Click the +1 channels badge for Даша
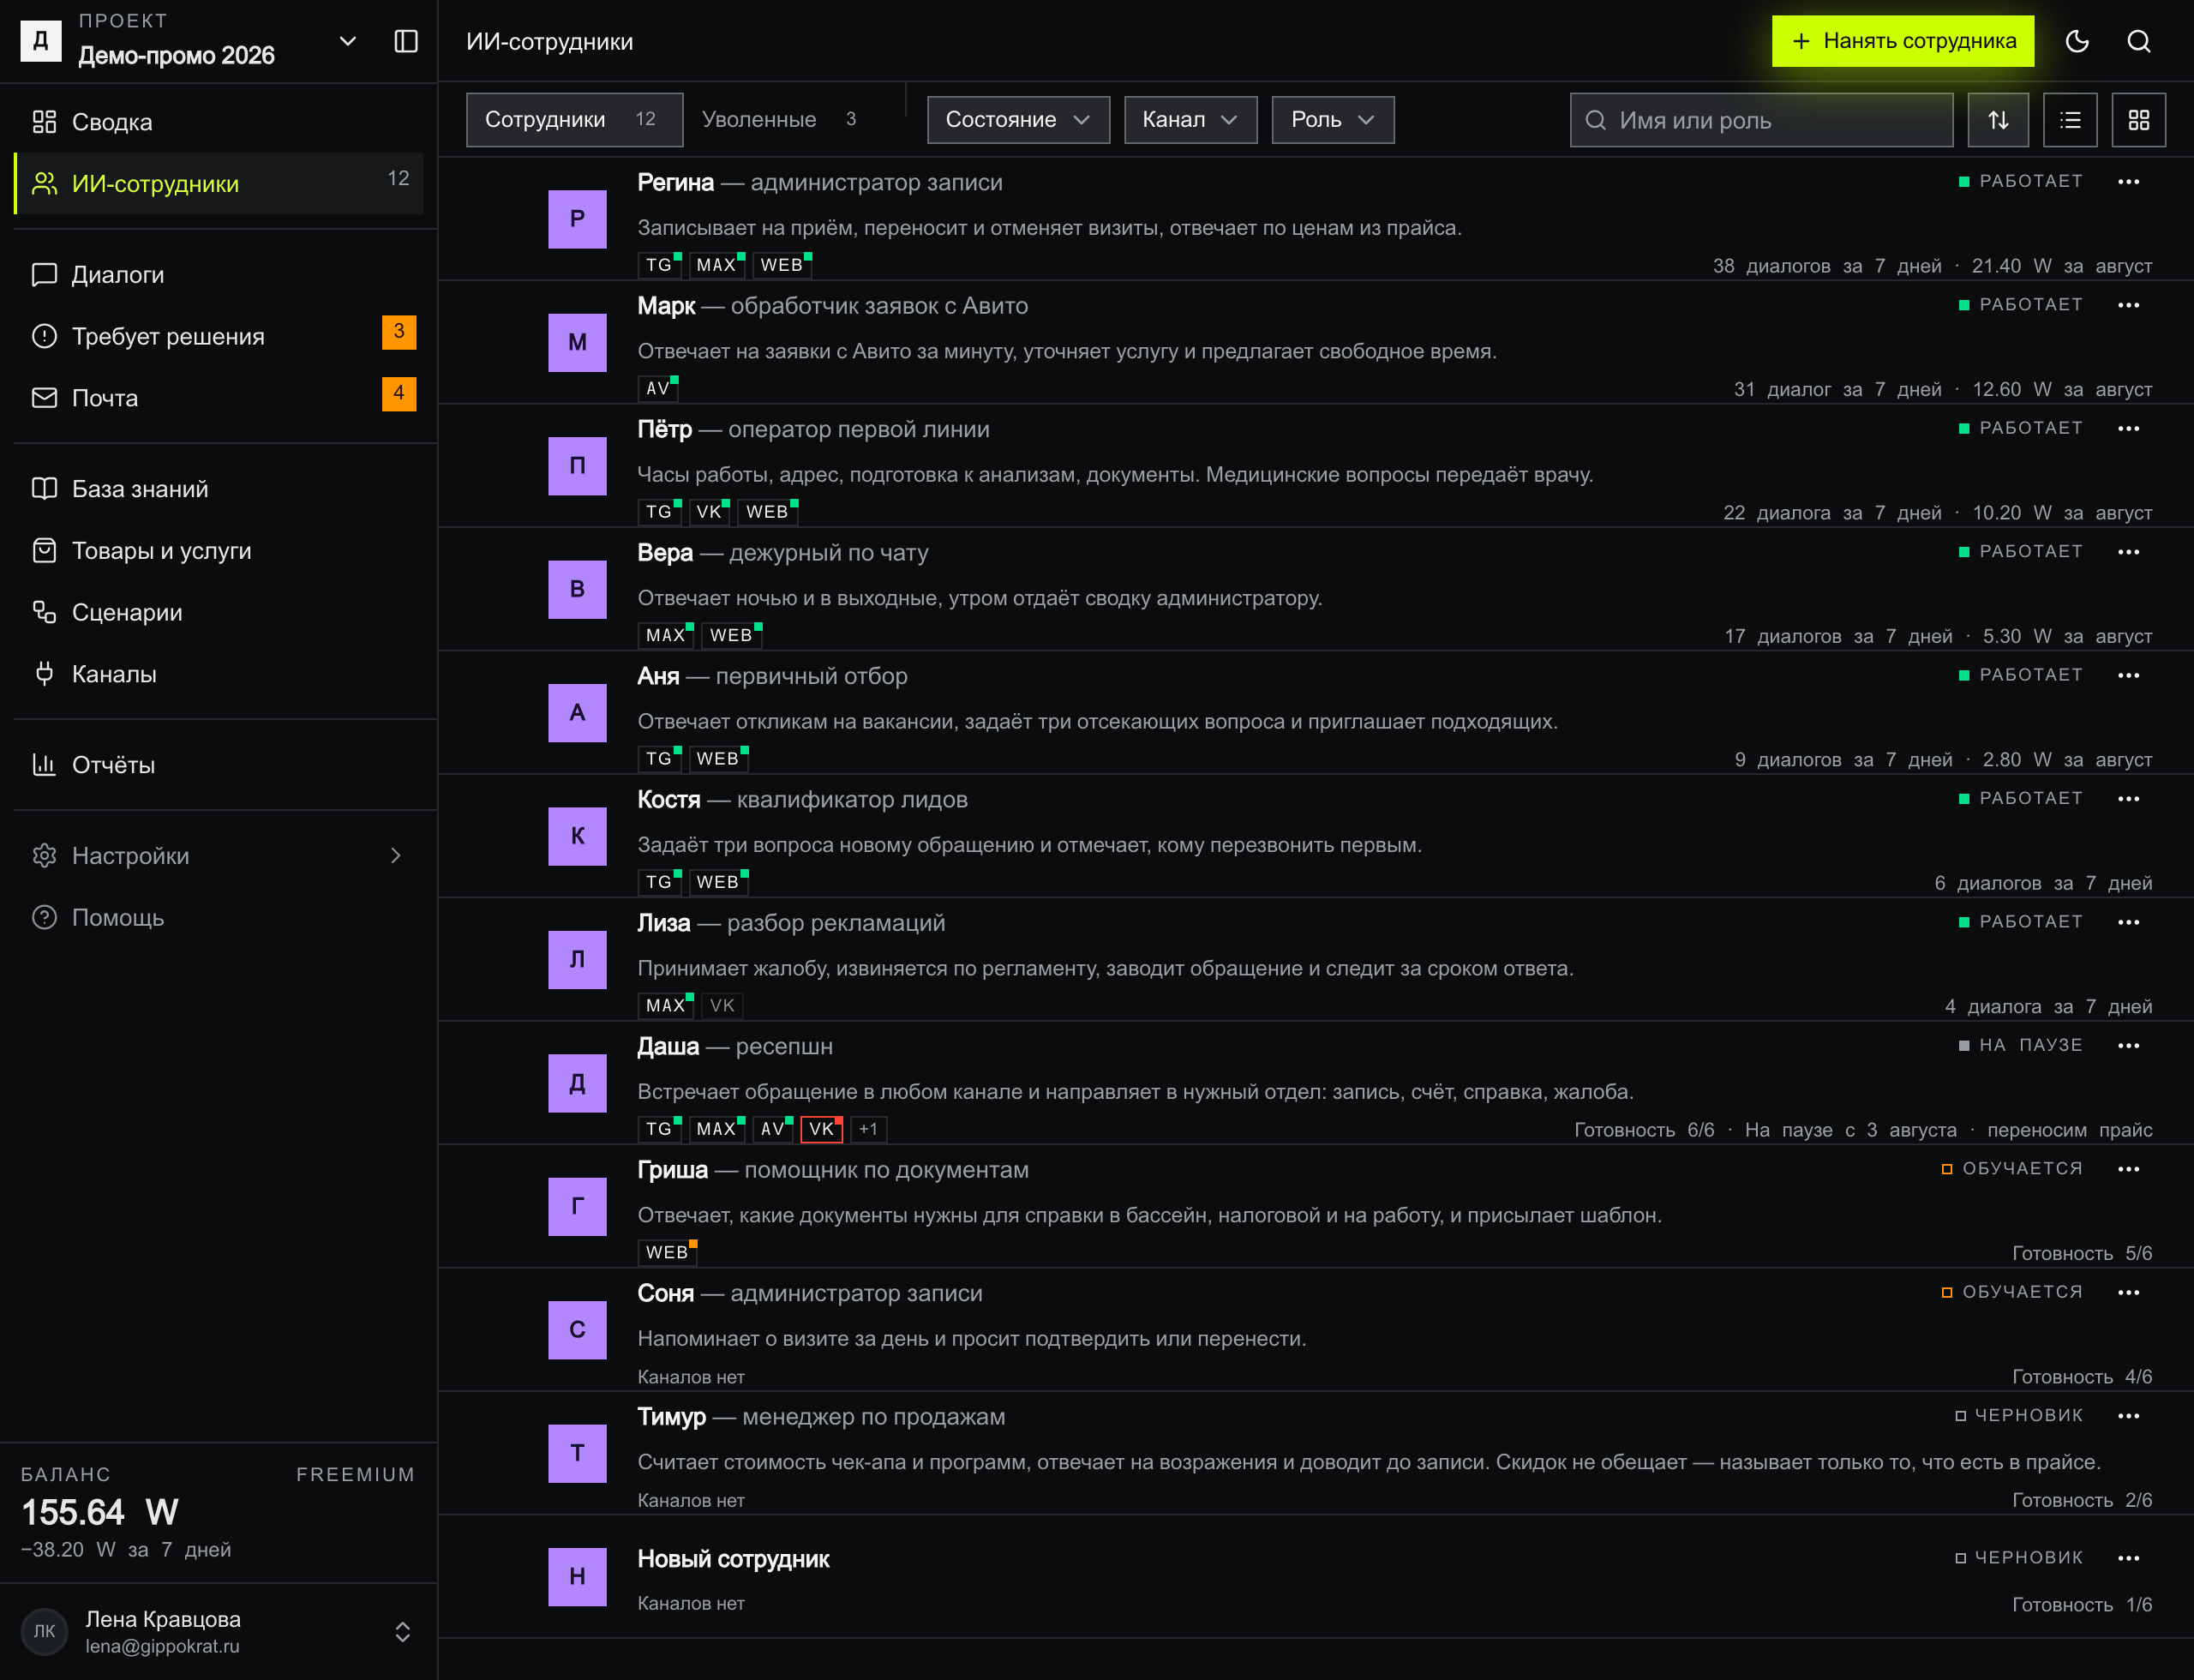 coord(868,1129)
